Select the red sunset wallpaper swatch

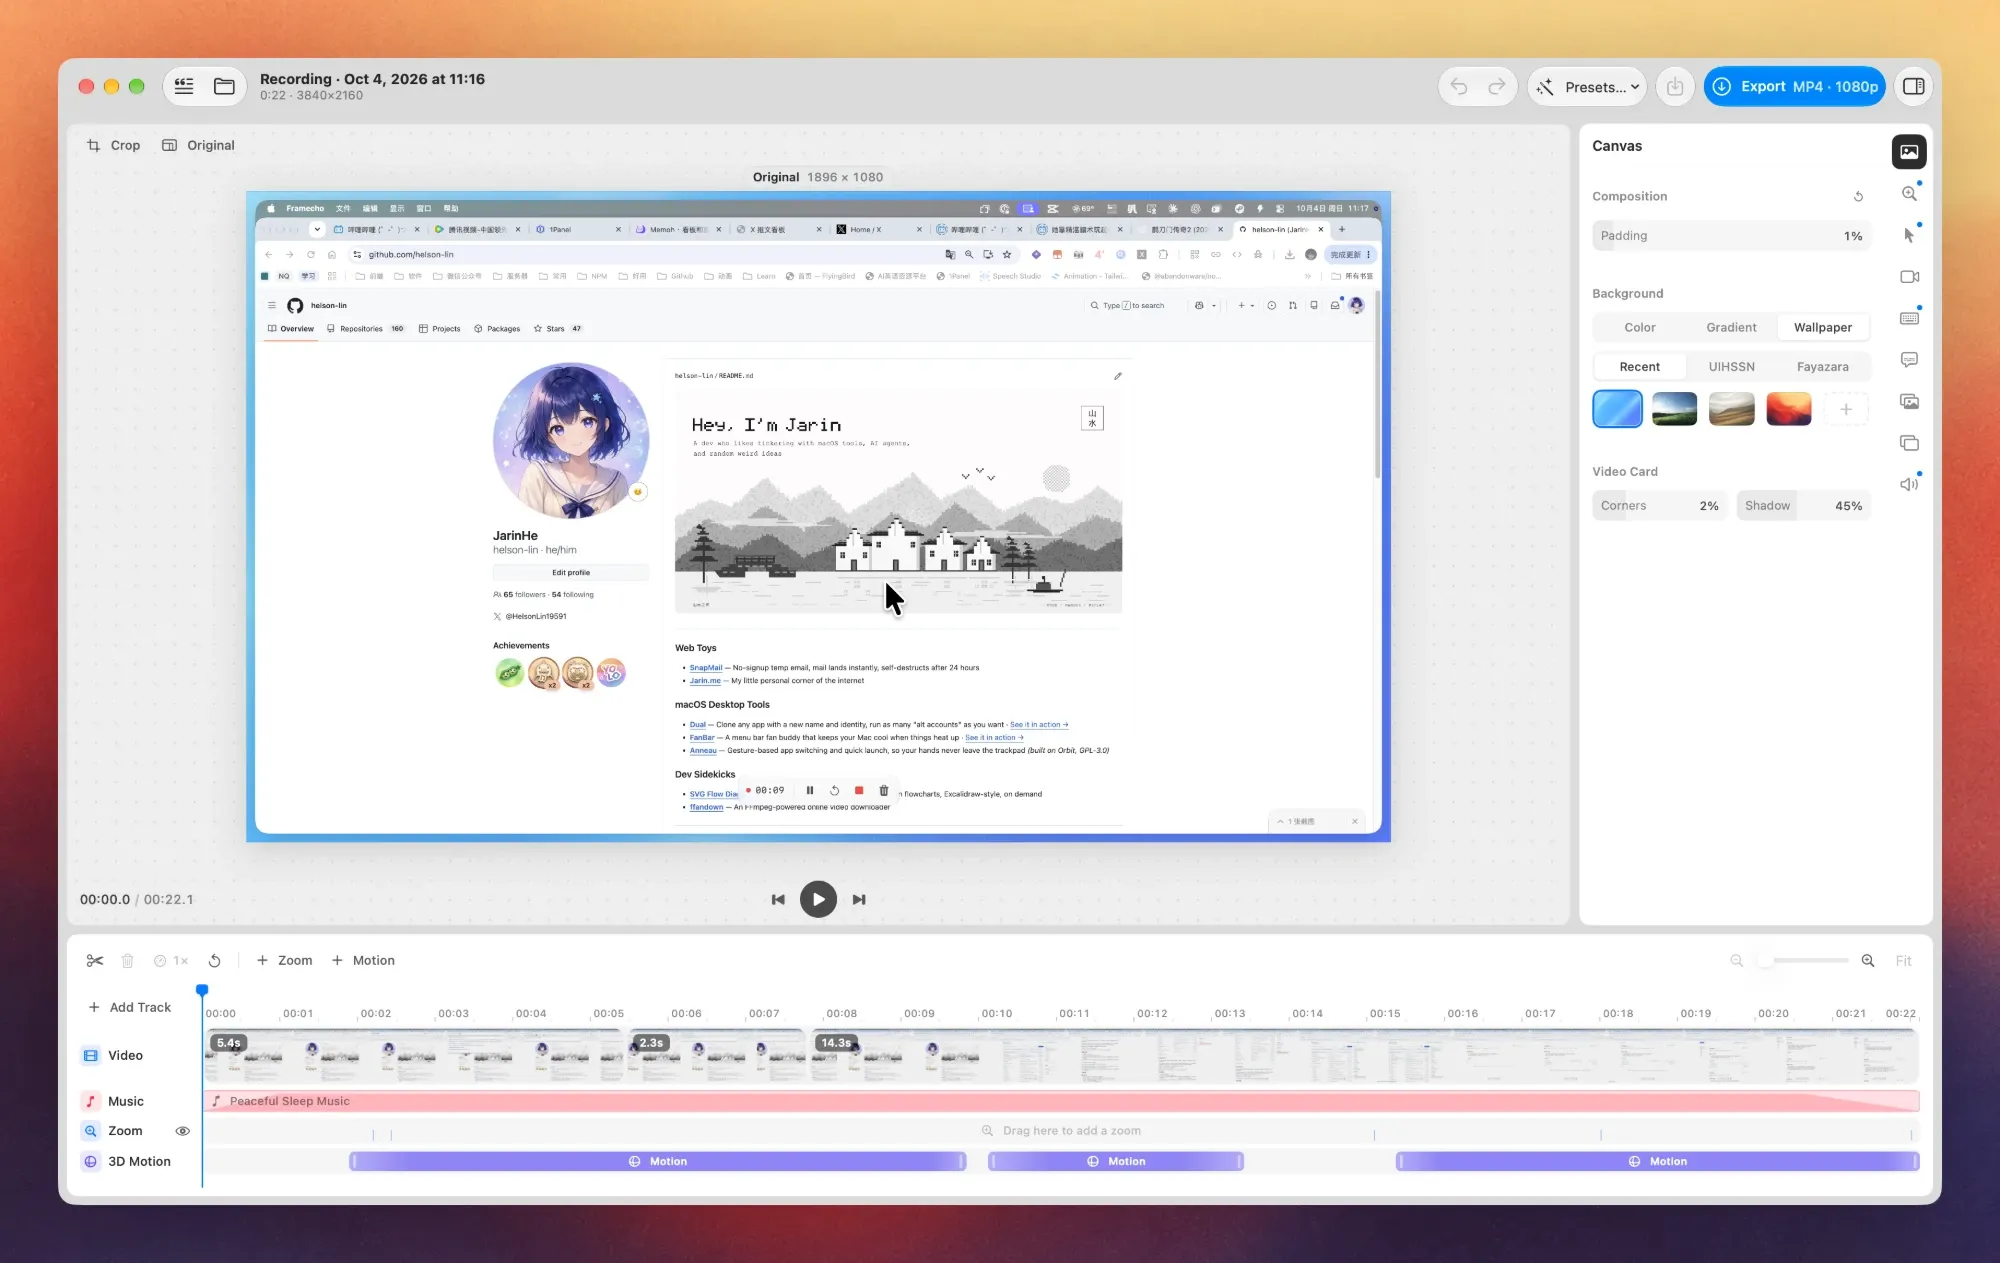pos(1788,408)
